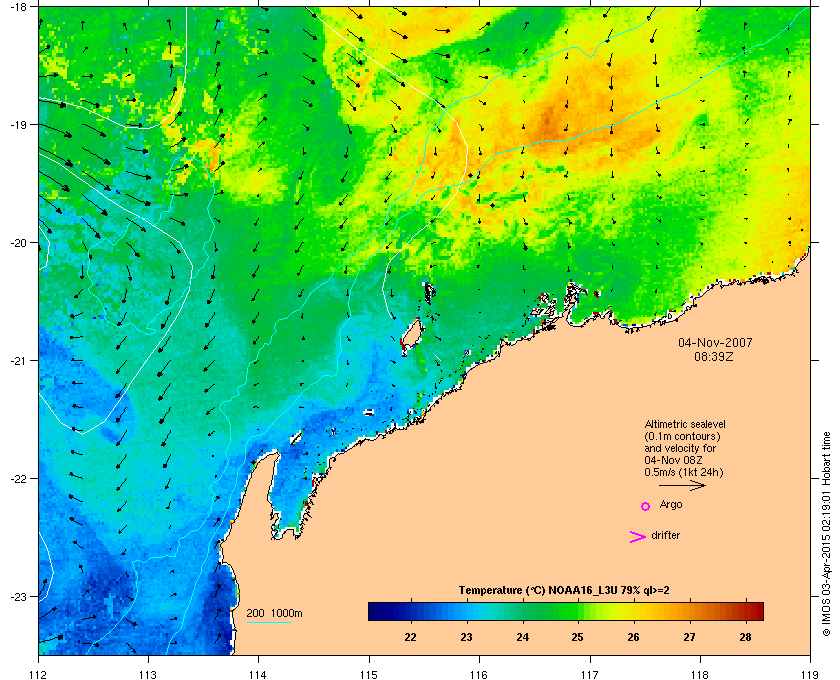Screen dimensions: 840x680
Task: Click the elongated island near 115.4, -20.8
Action: (x=411, y=335)
